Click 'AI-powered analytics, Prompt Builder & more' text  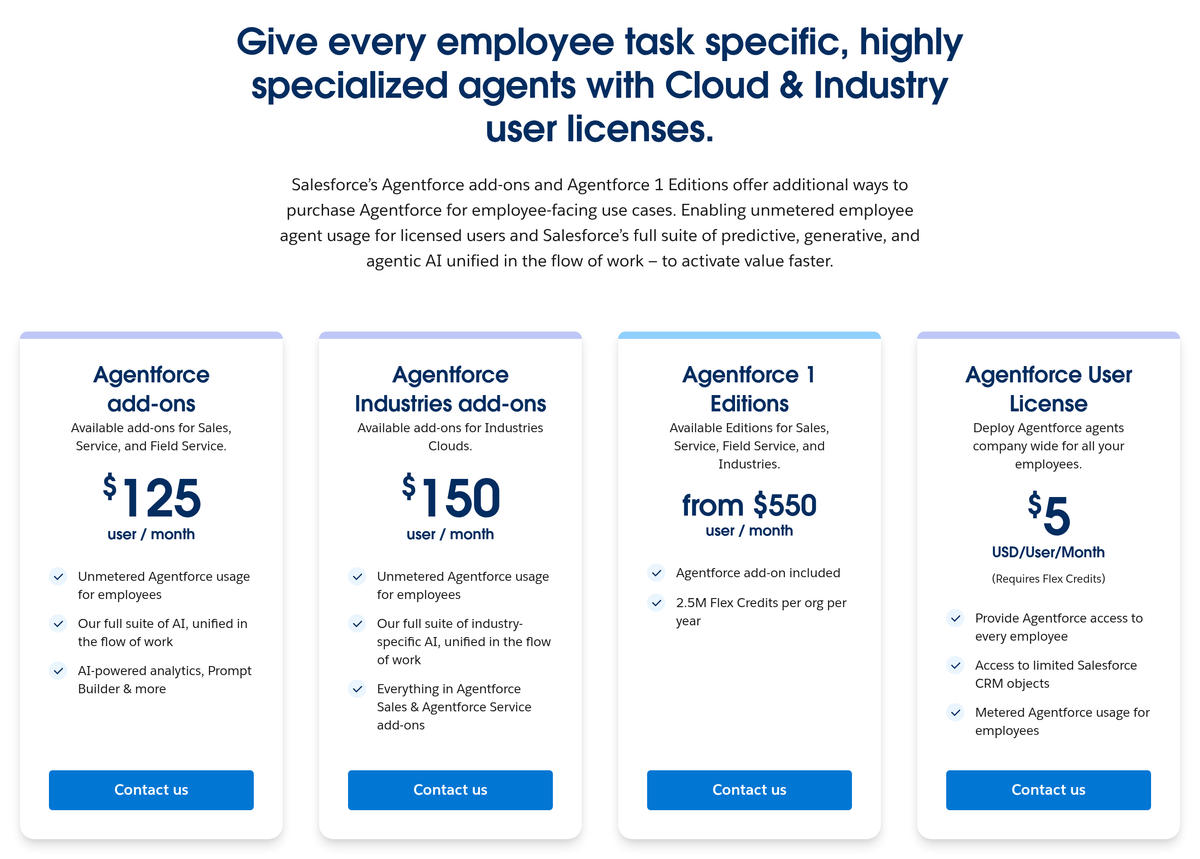pos(165,680)
